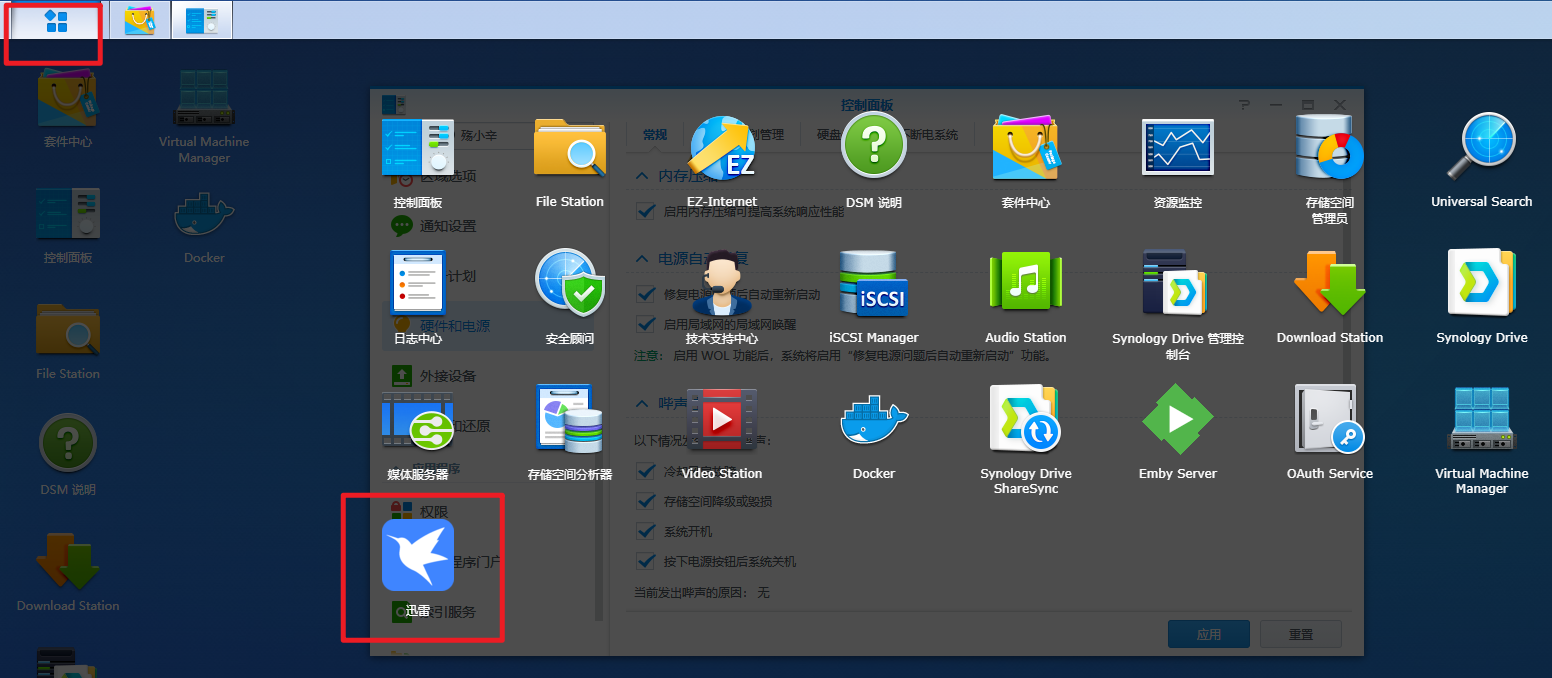Select 外接设备 in control panel sidebar
This screenshot has width=1552, height=678.
pyautogui.click(x=447, y=376)
